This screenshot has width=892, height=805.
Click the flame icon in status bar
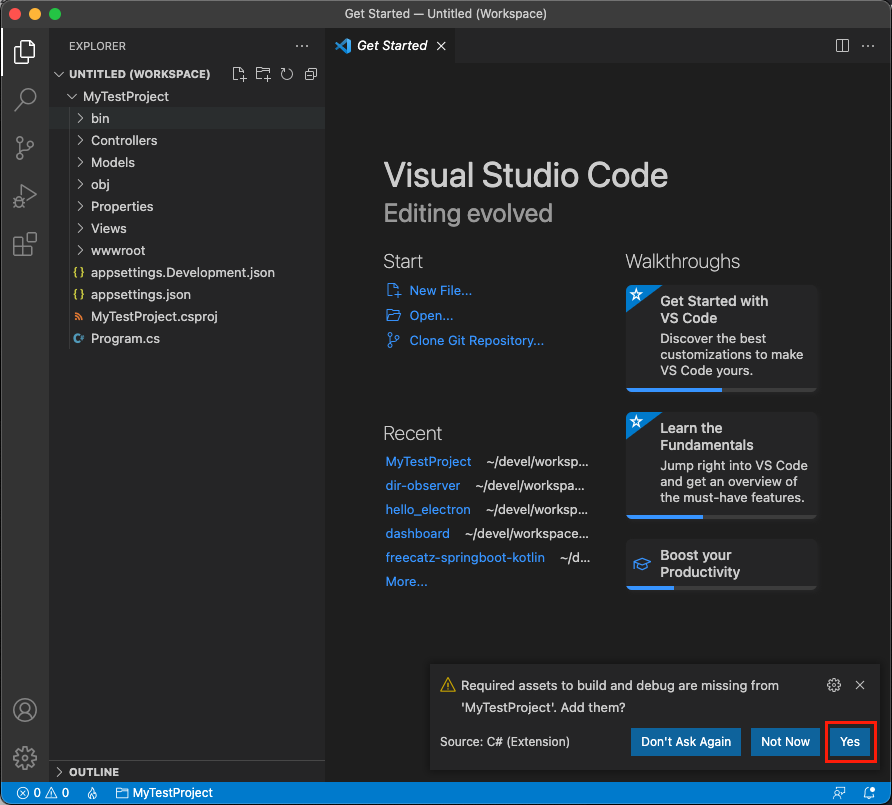click(92, 793)
